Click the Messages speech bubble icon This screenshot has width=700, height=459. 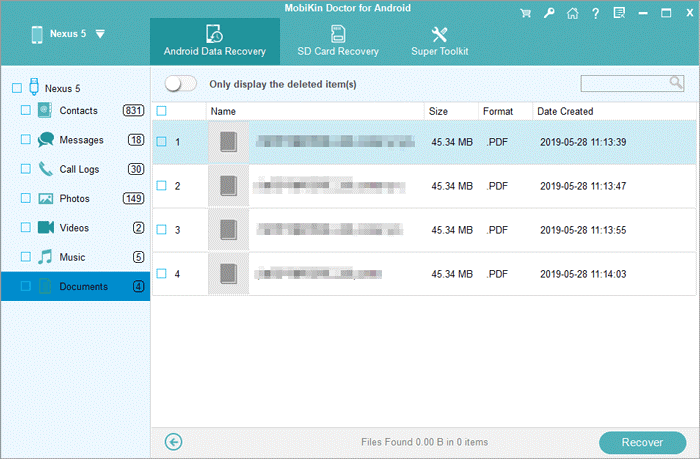[x=46, y=140]
